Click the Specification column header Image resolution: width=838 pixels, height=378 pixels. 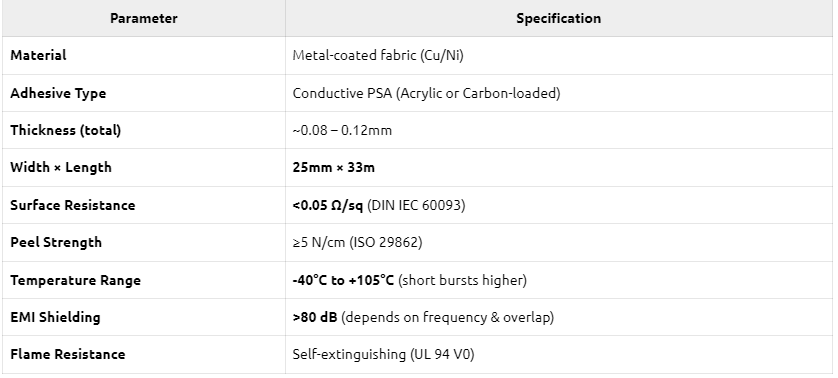(558, 18)
